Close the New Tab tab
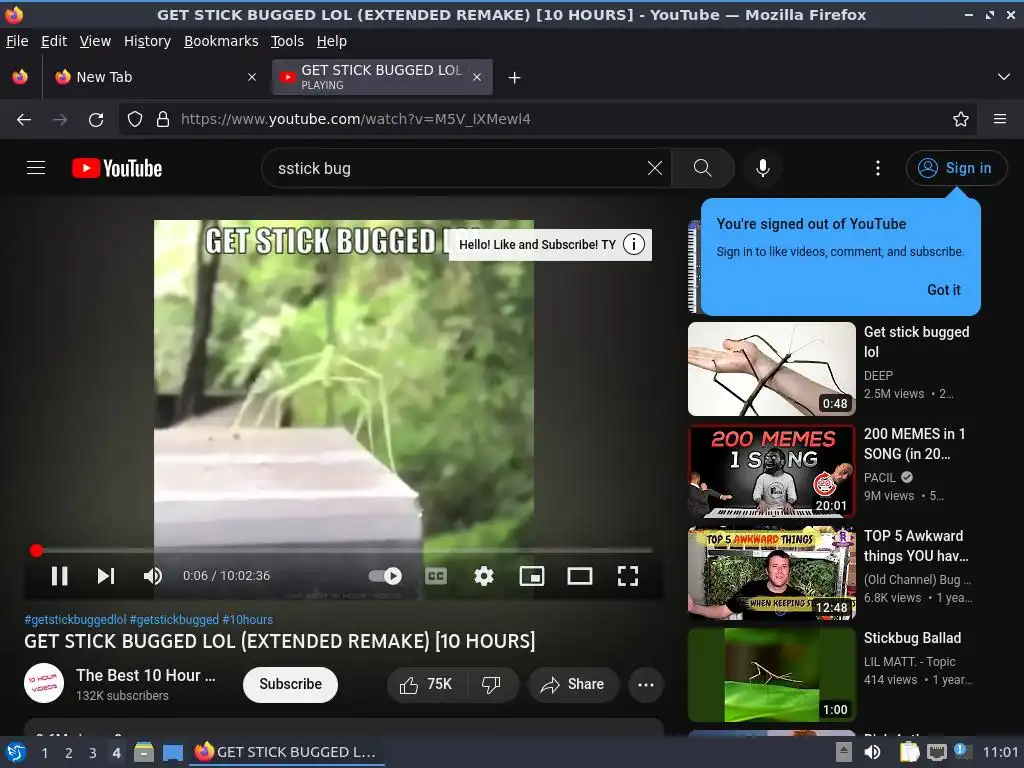1024x768 pixels. point(251,77)
